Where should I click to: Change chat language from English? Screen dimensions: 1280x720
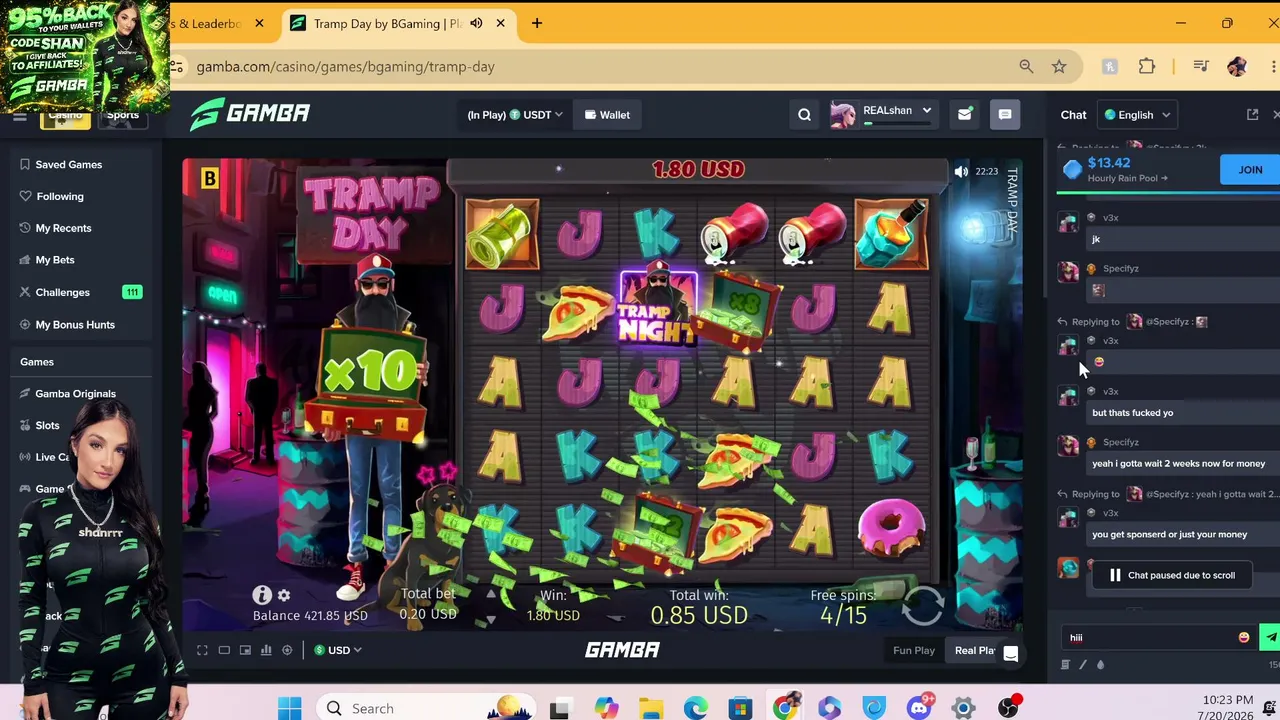pyautogui.click(x=1137, y=115)
